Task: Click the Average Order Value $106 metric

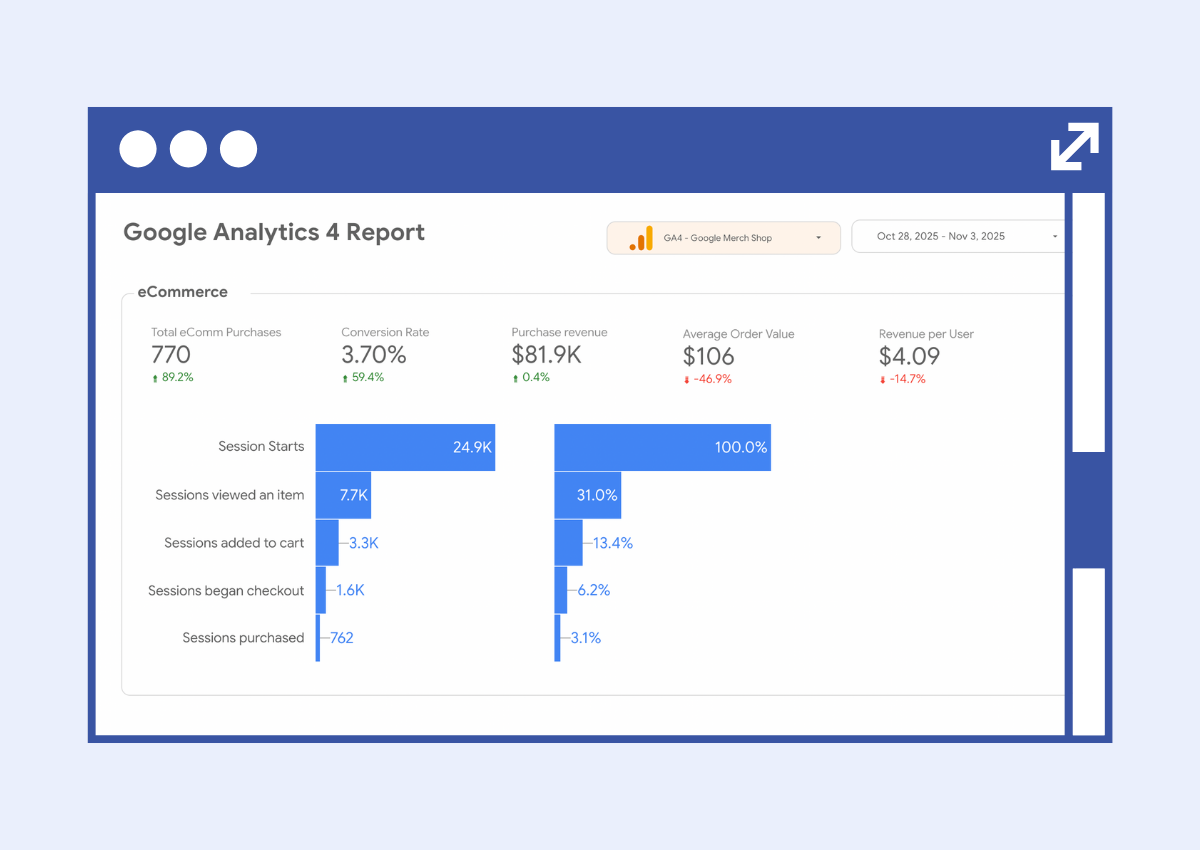Action: 708,357
